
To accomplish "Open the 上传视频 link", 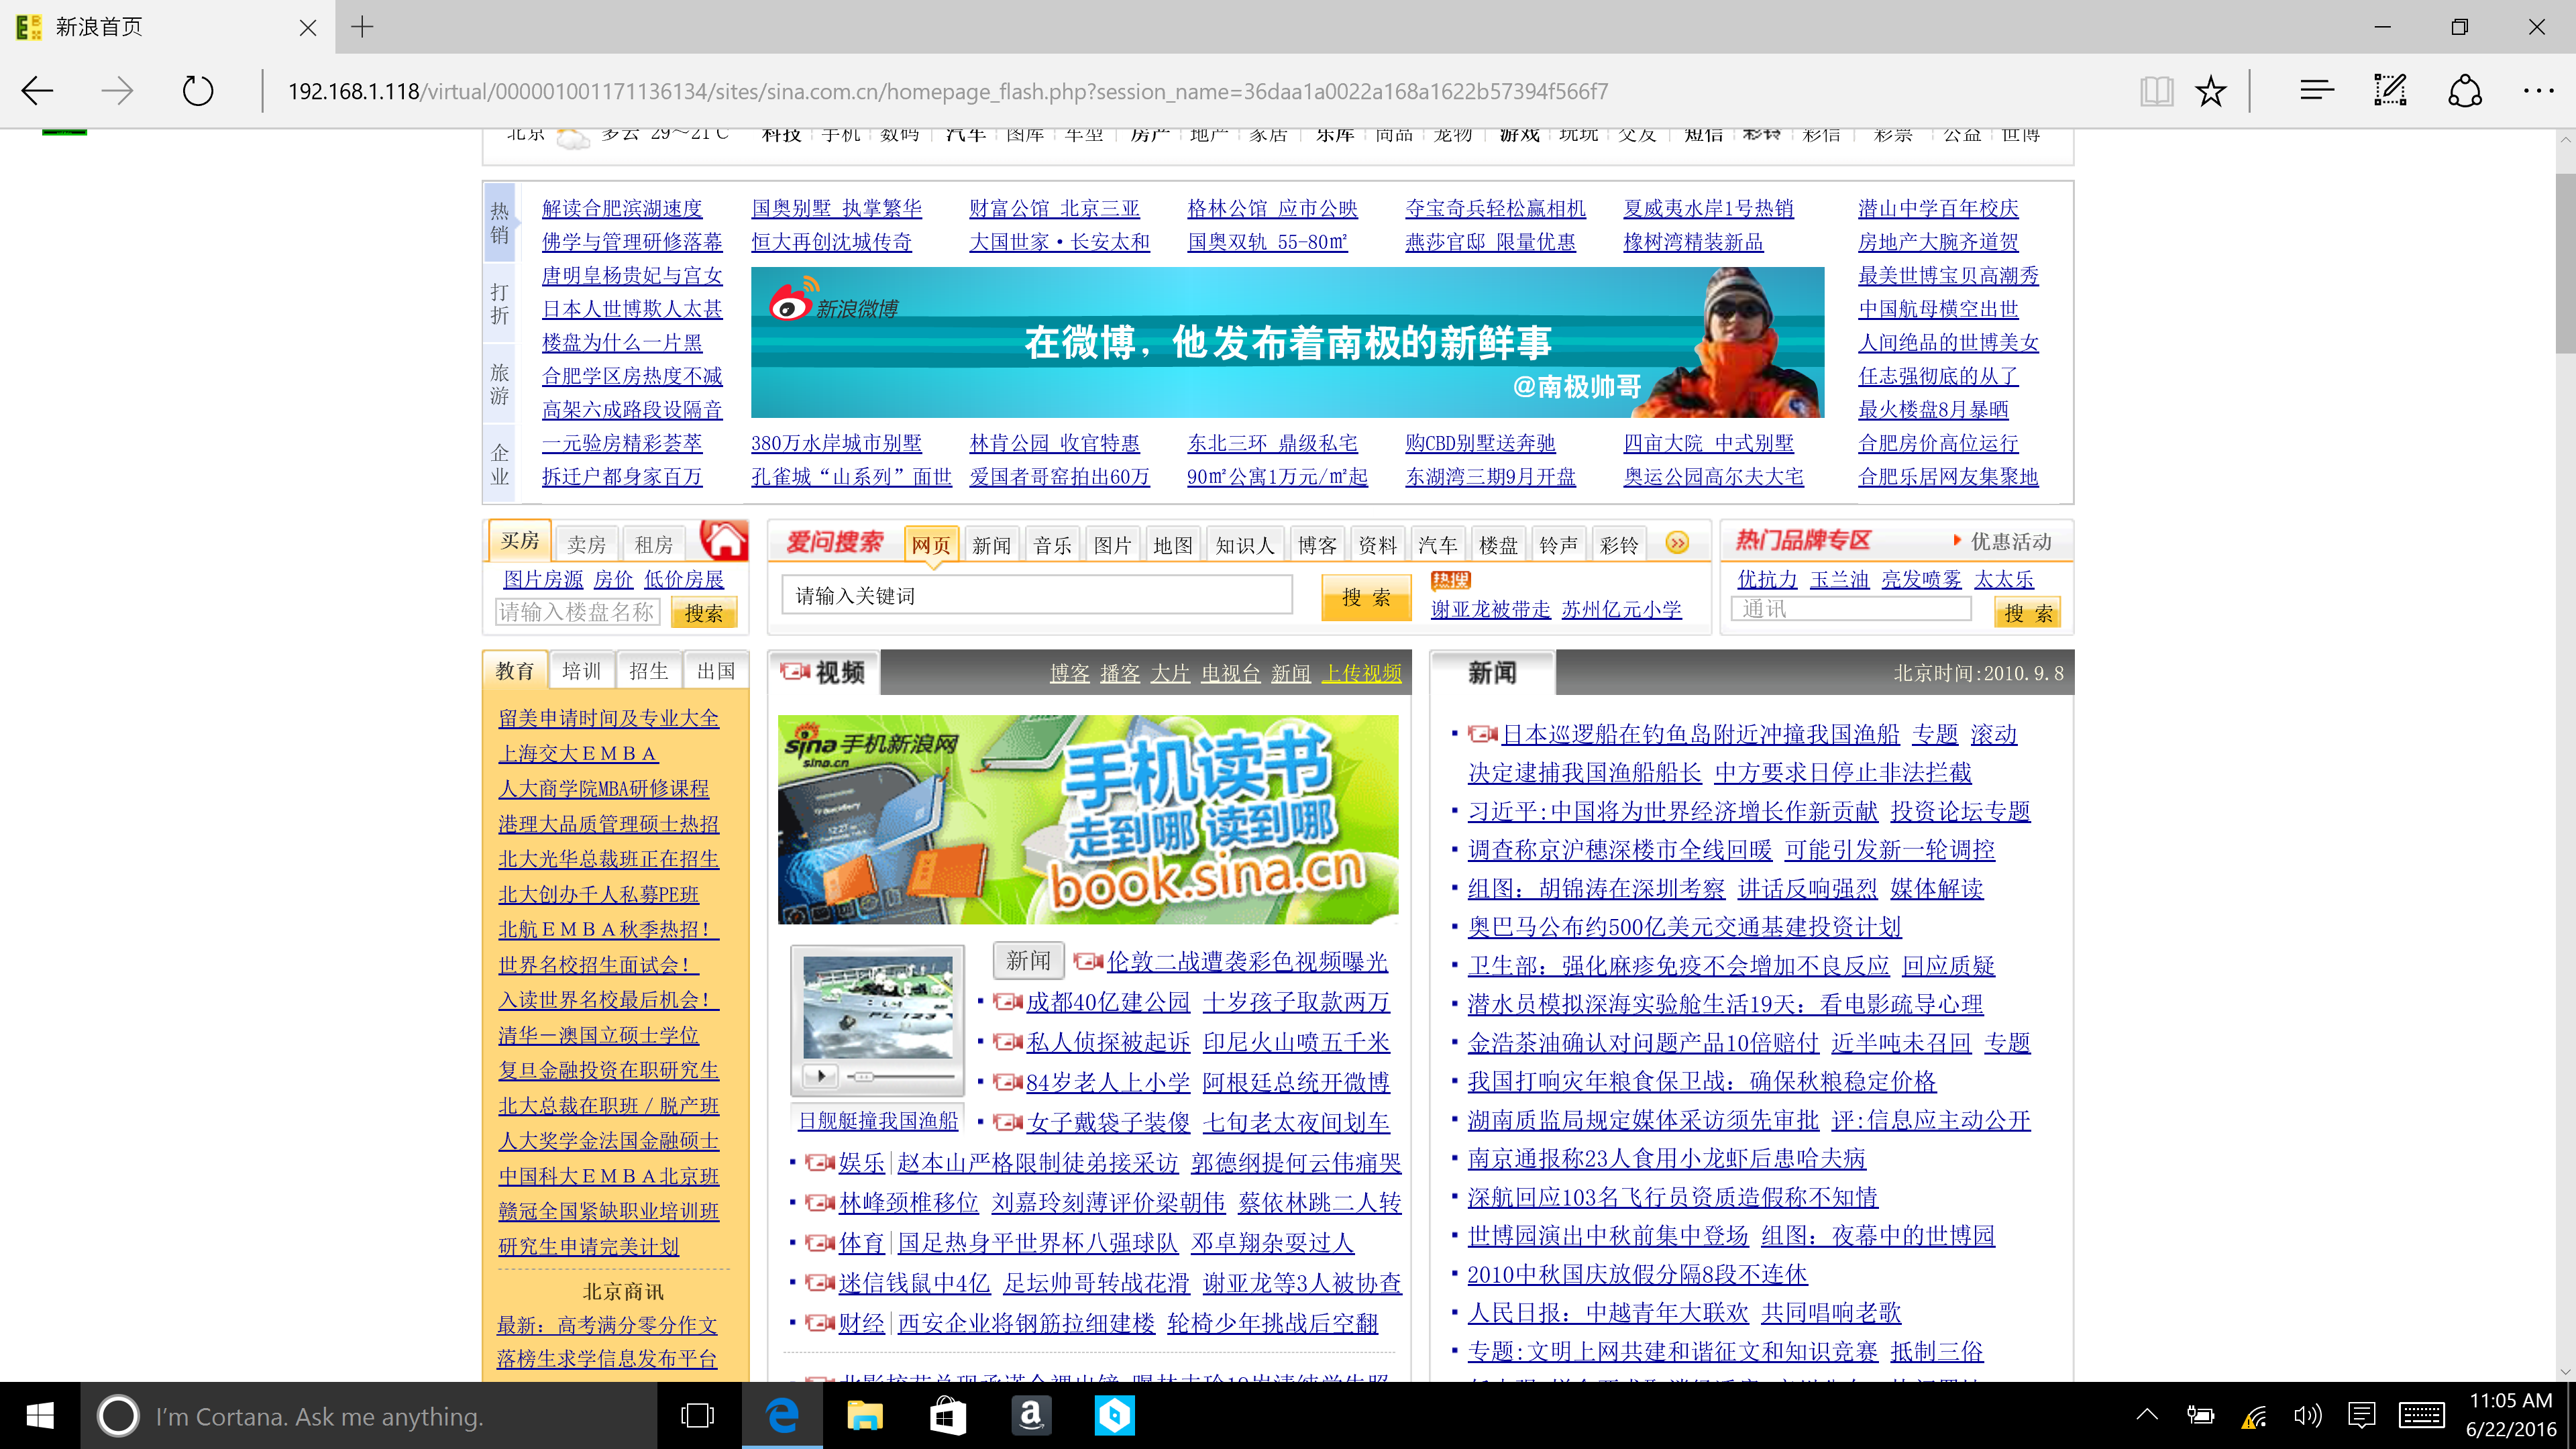I will pos(1361,673).
